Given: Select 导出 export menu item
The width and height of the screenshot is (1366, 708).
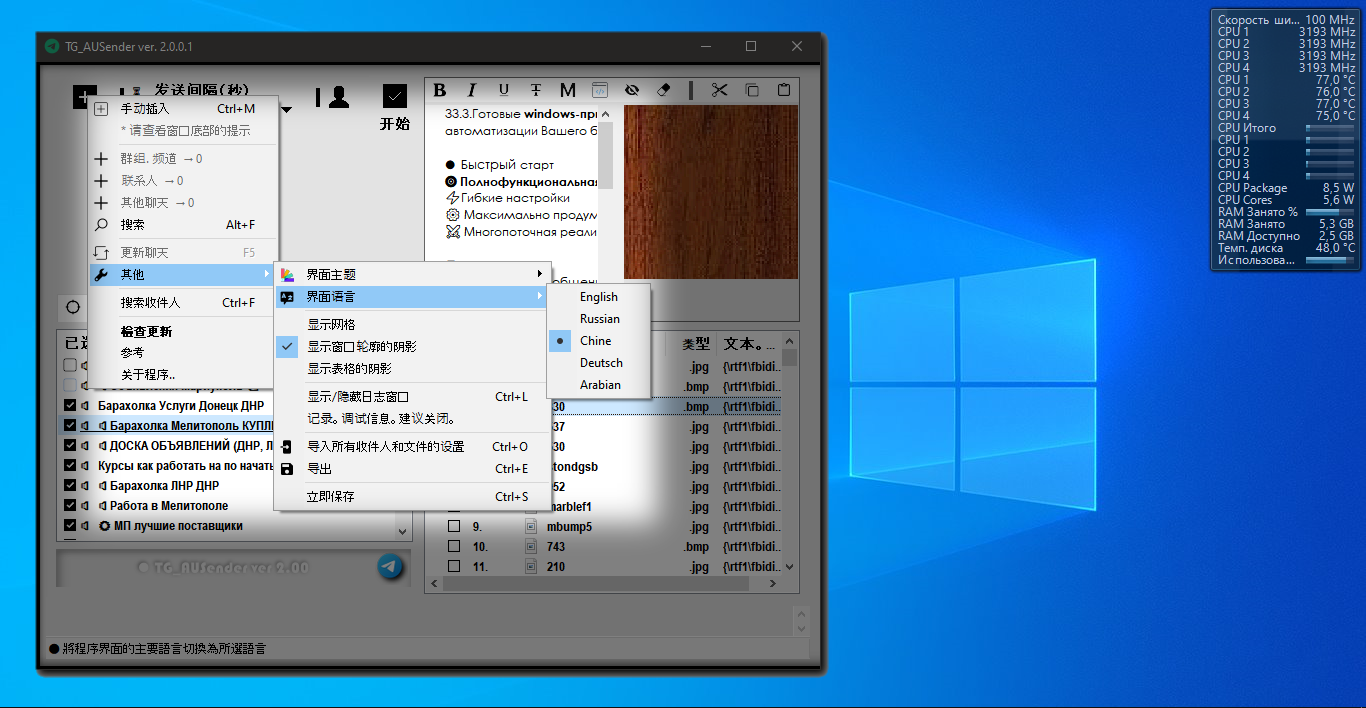Looking at the screenshot, I should (x=320, y=469).
